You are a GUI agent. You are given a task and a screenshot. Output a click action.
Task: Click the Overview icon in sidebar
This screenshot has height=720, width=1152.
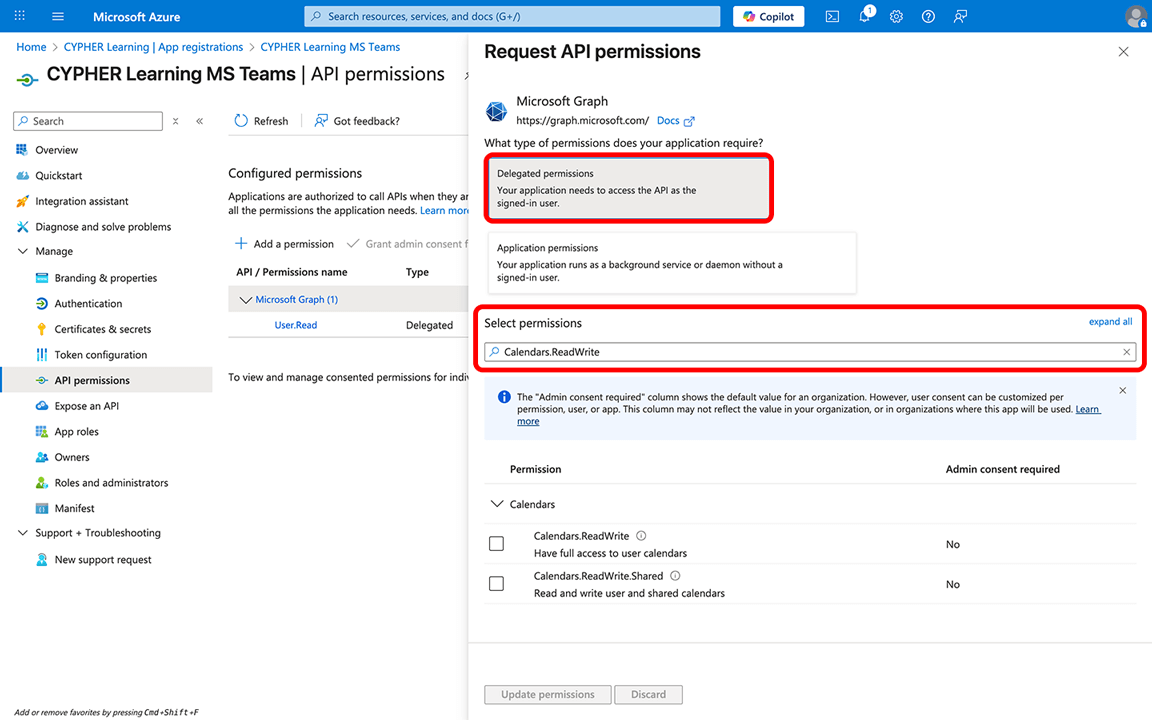click(22, 150)
